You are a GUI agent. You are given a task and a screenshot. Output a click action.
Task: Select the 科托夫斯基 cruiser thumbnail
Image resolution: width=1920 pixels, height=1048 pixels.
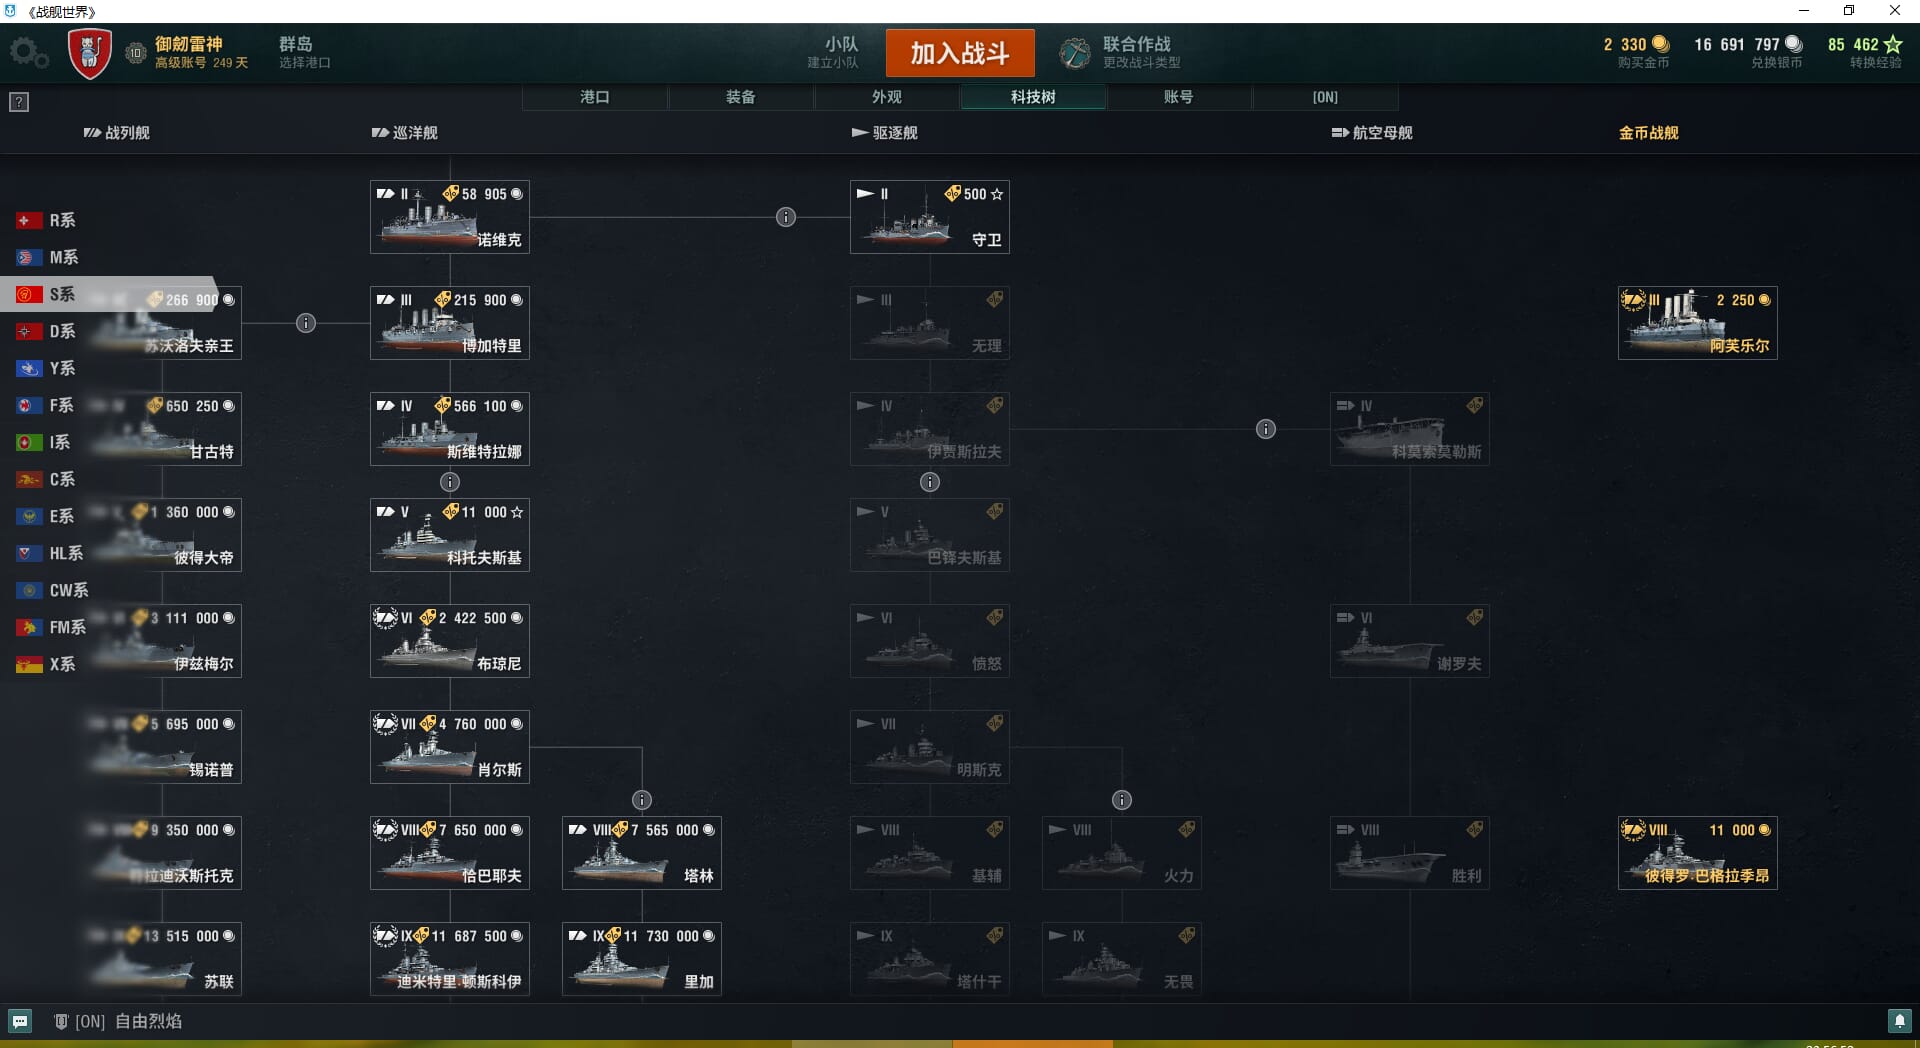coord(450,535)
